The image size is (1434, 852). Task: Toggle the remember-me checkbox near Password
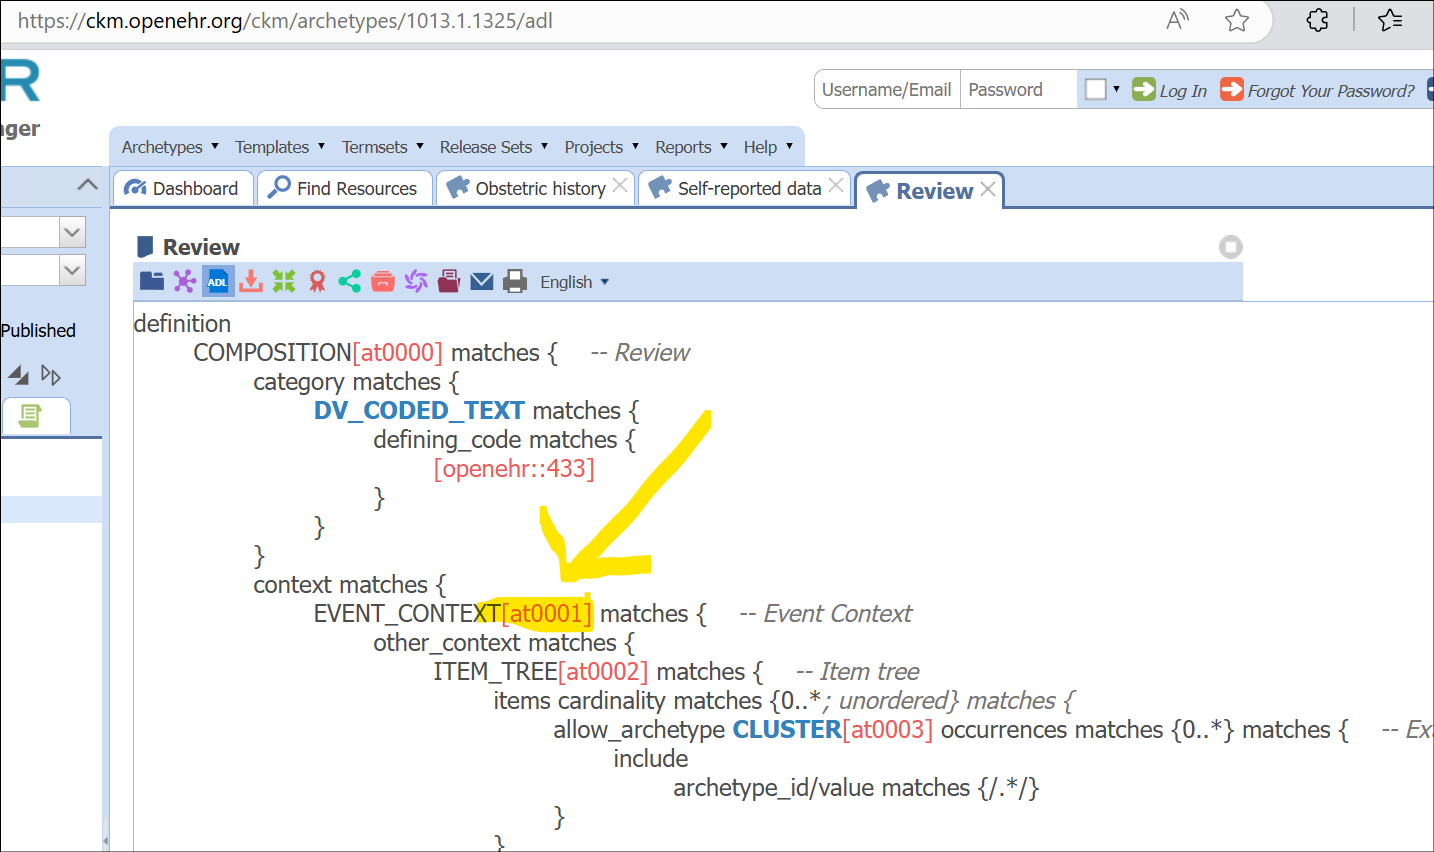(1096, 89)
